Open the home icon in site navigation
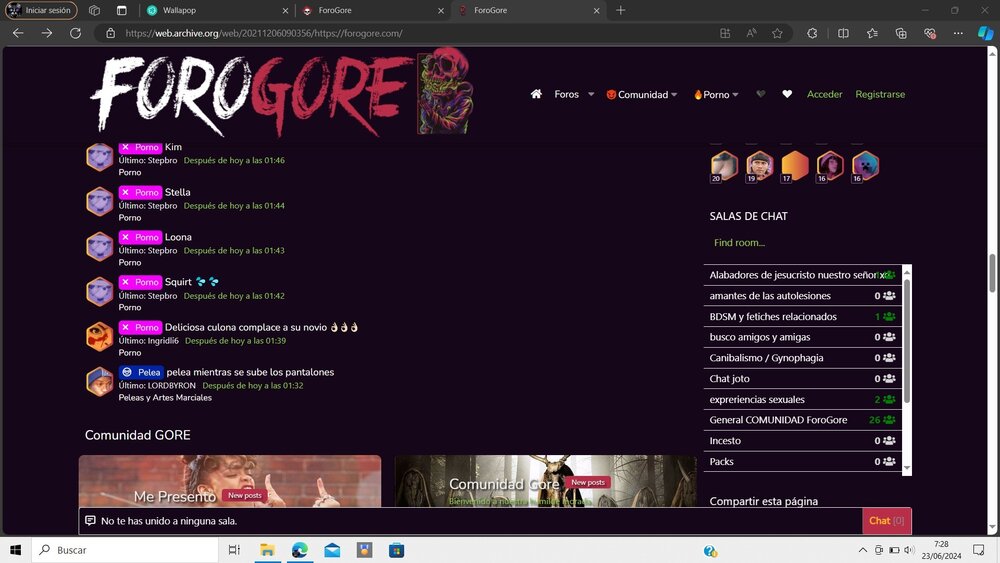 (536, 94)
